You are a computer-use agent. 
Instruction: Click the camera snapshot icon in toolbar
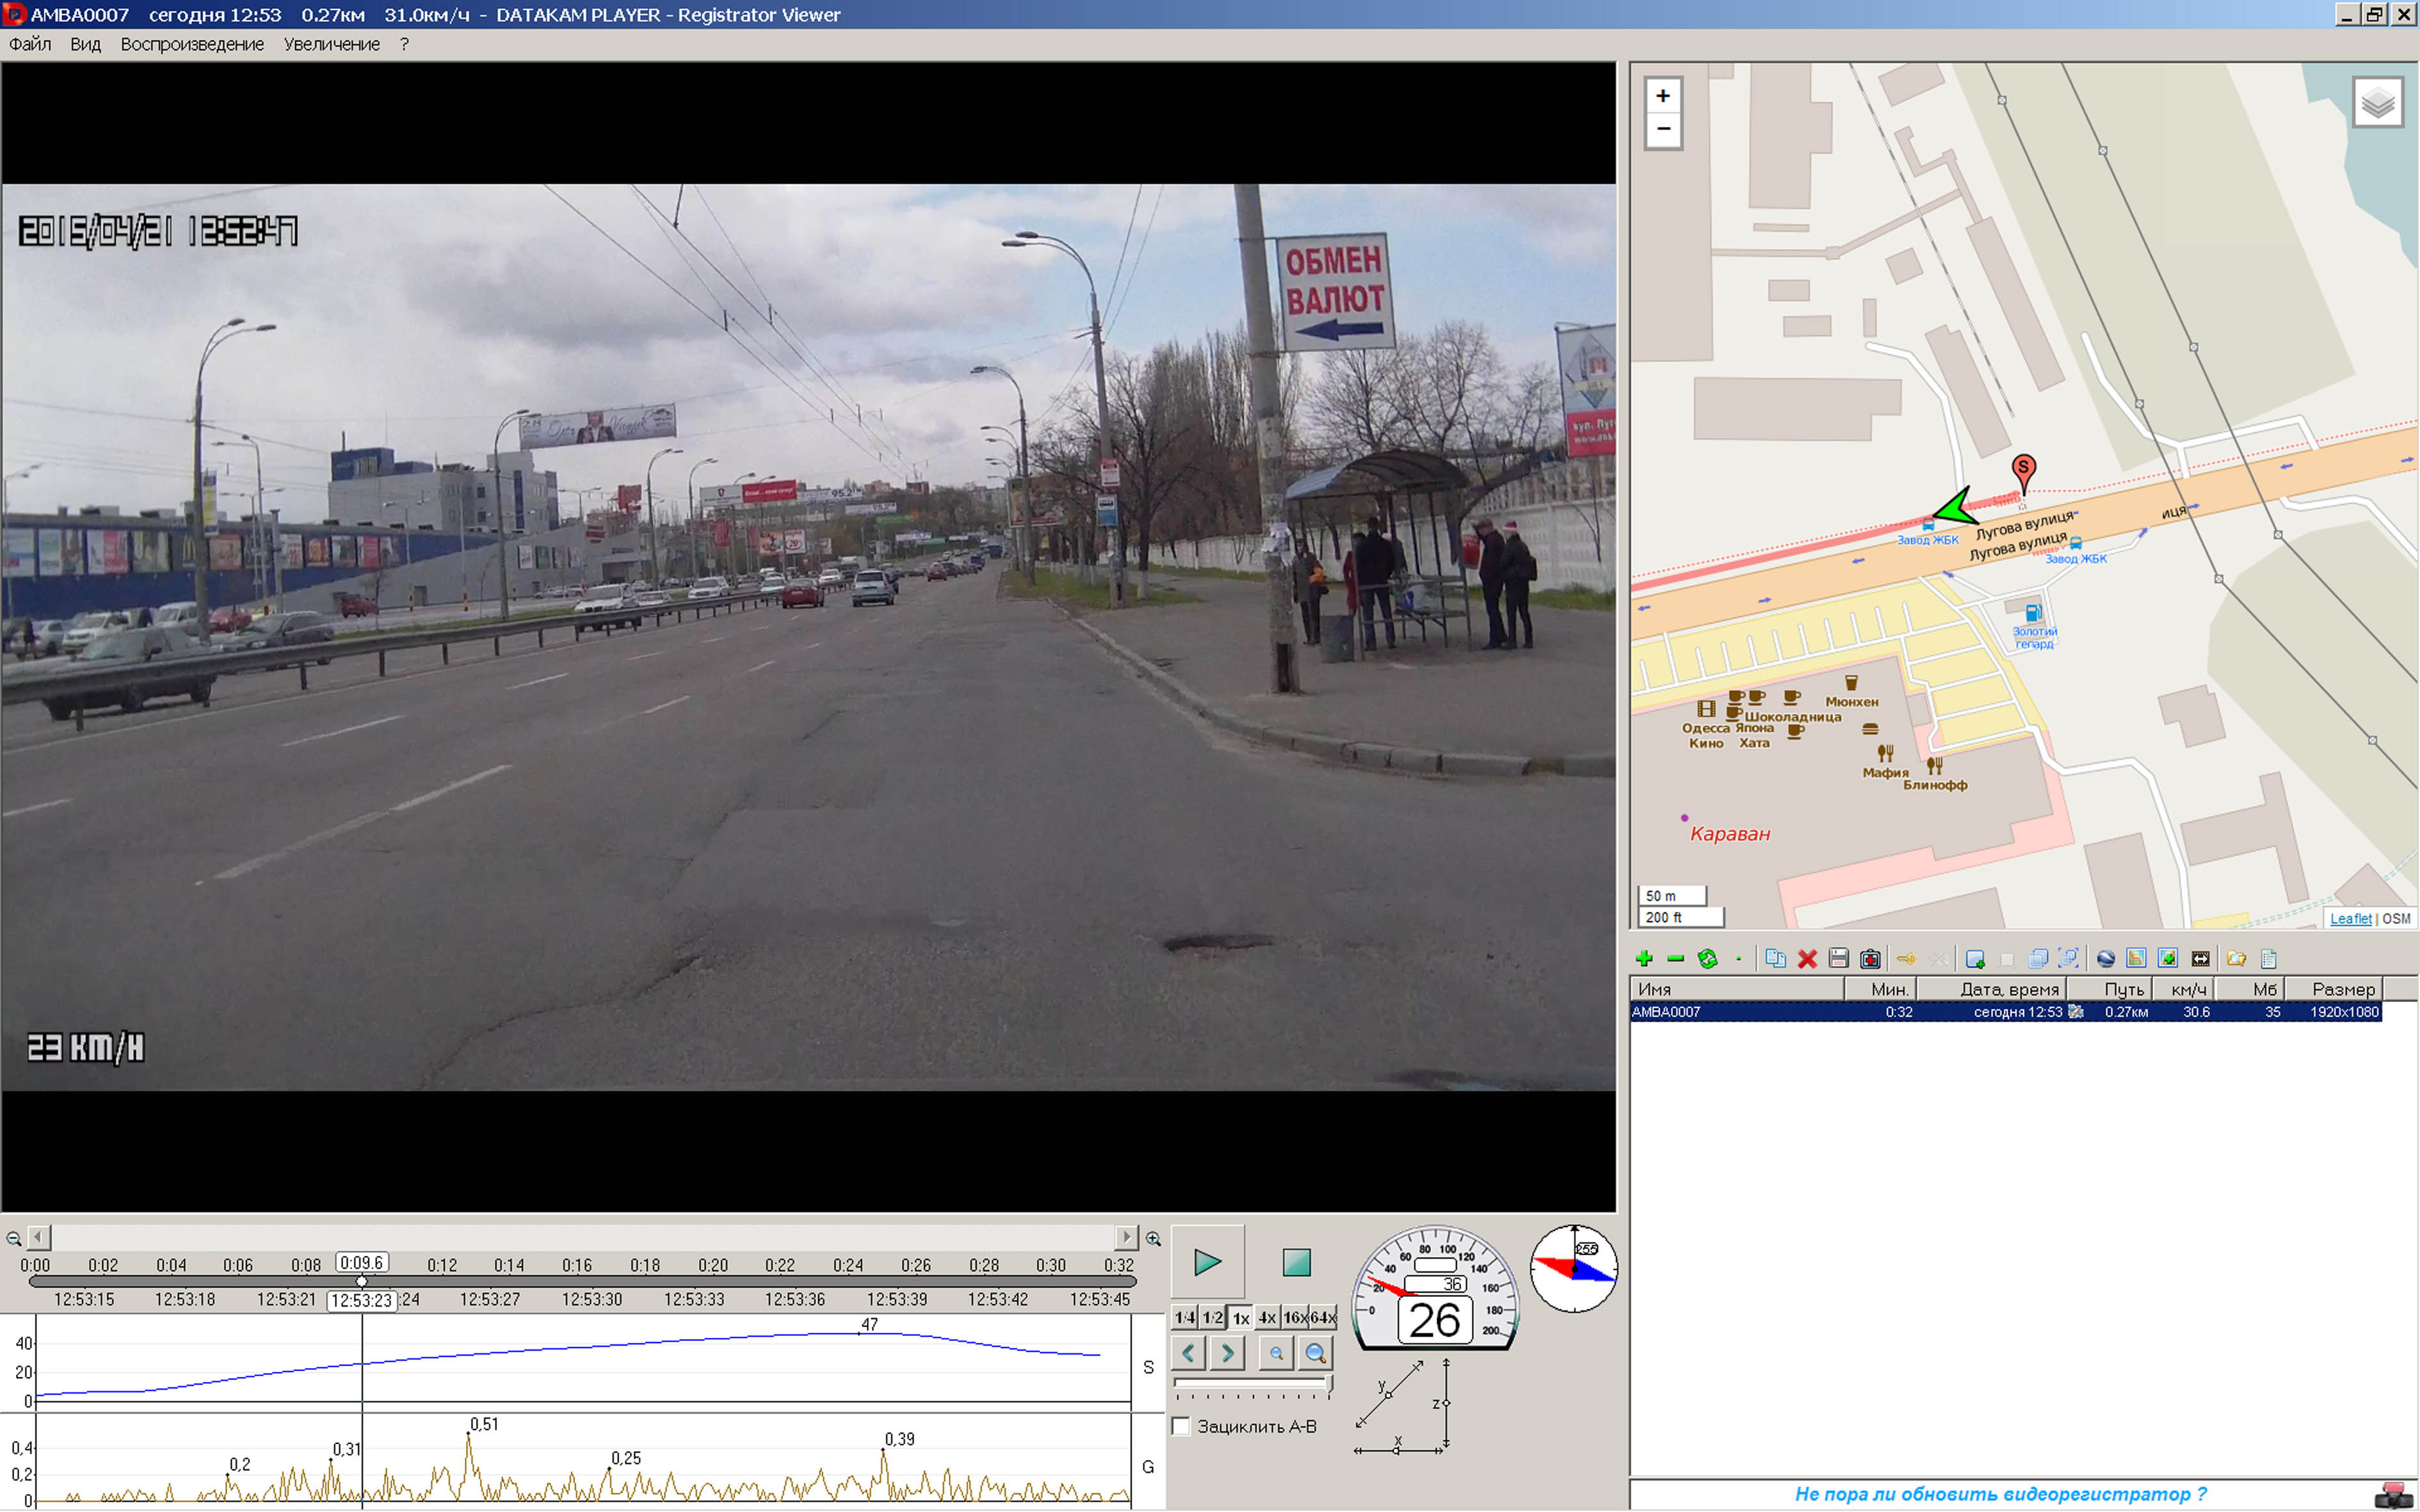(1870, 959)
